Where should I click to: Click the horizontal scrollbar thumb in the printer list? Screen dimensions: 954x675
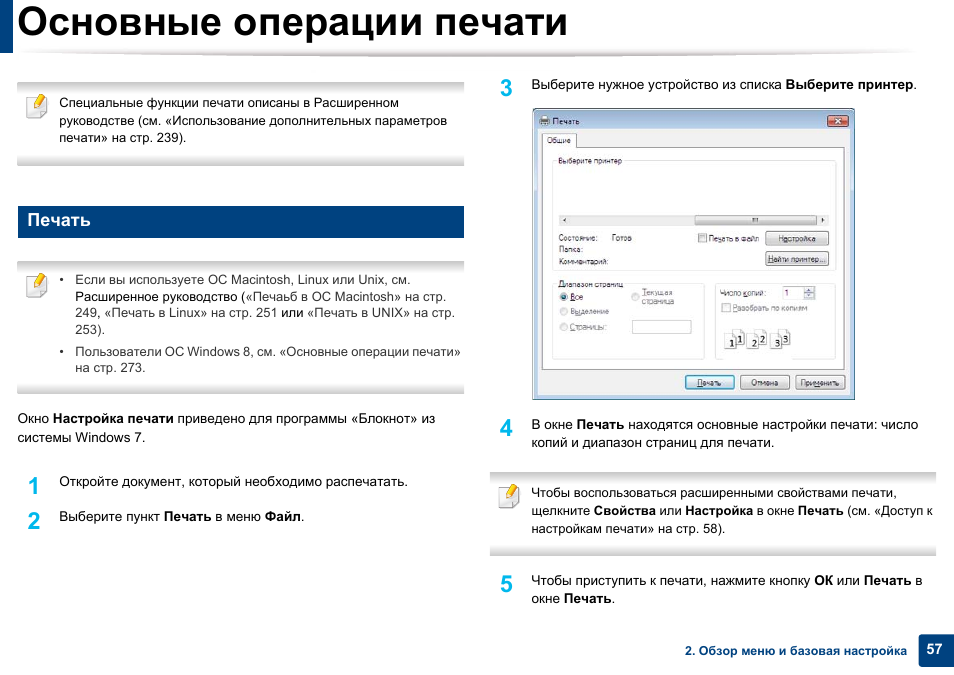[x=755, y=219]
